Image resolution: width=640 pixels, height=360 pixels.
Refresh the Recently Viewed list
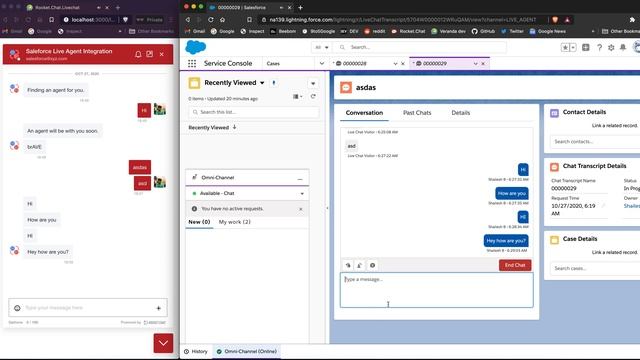click(313, 96)
